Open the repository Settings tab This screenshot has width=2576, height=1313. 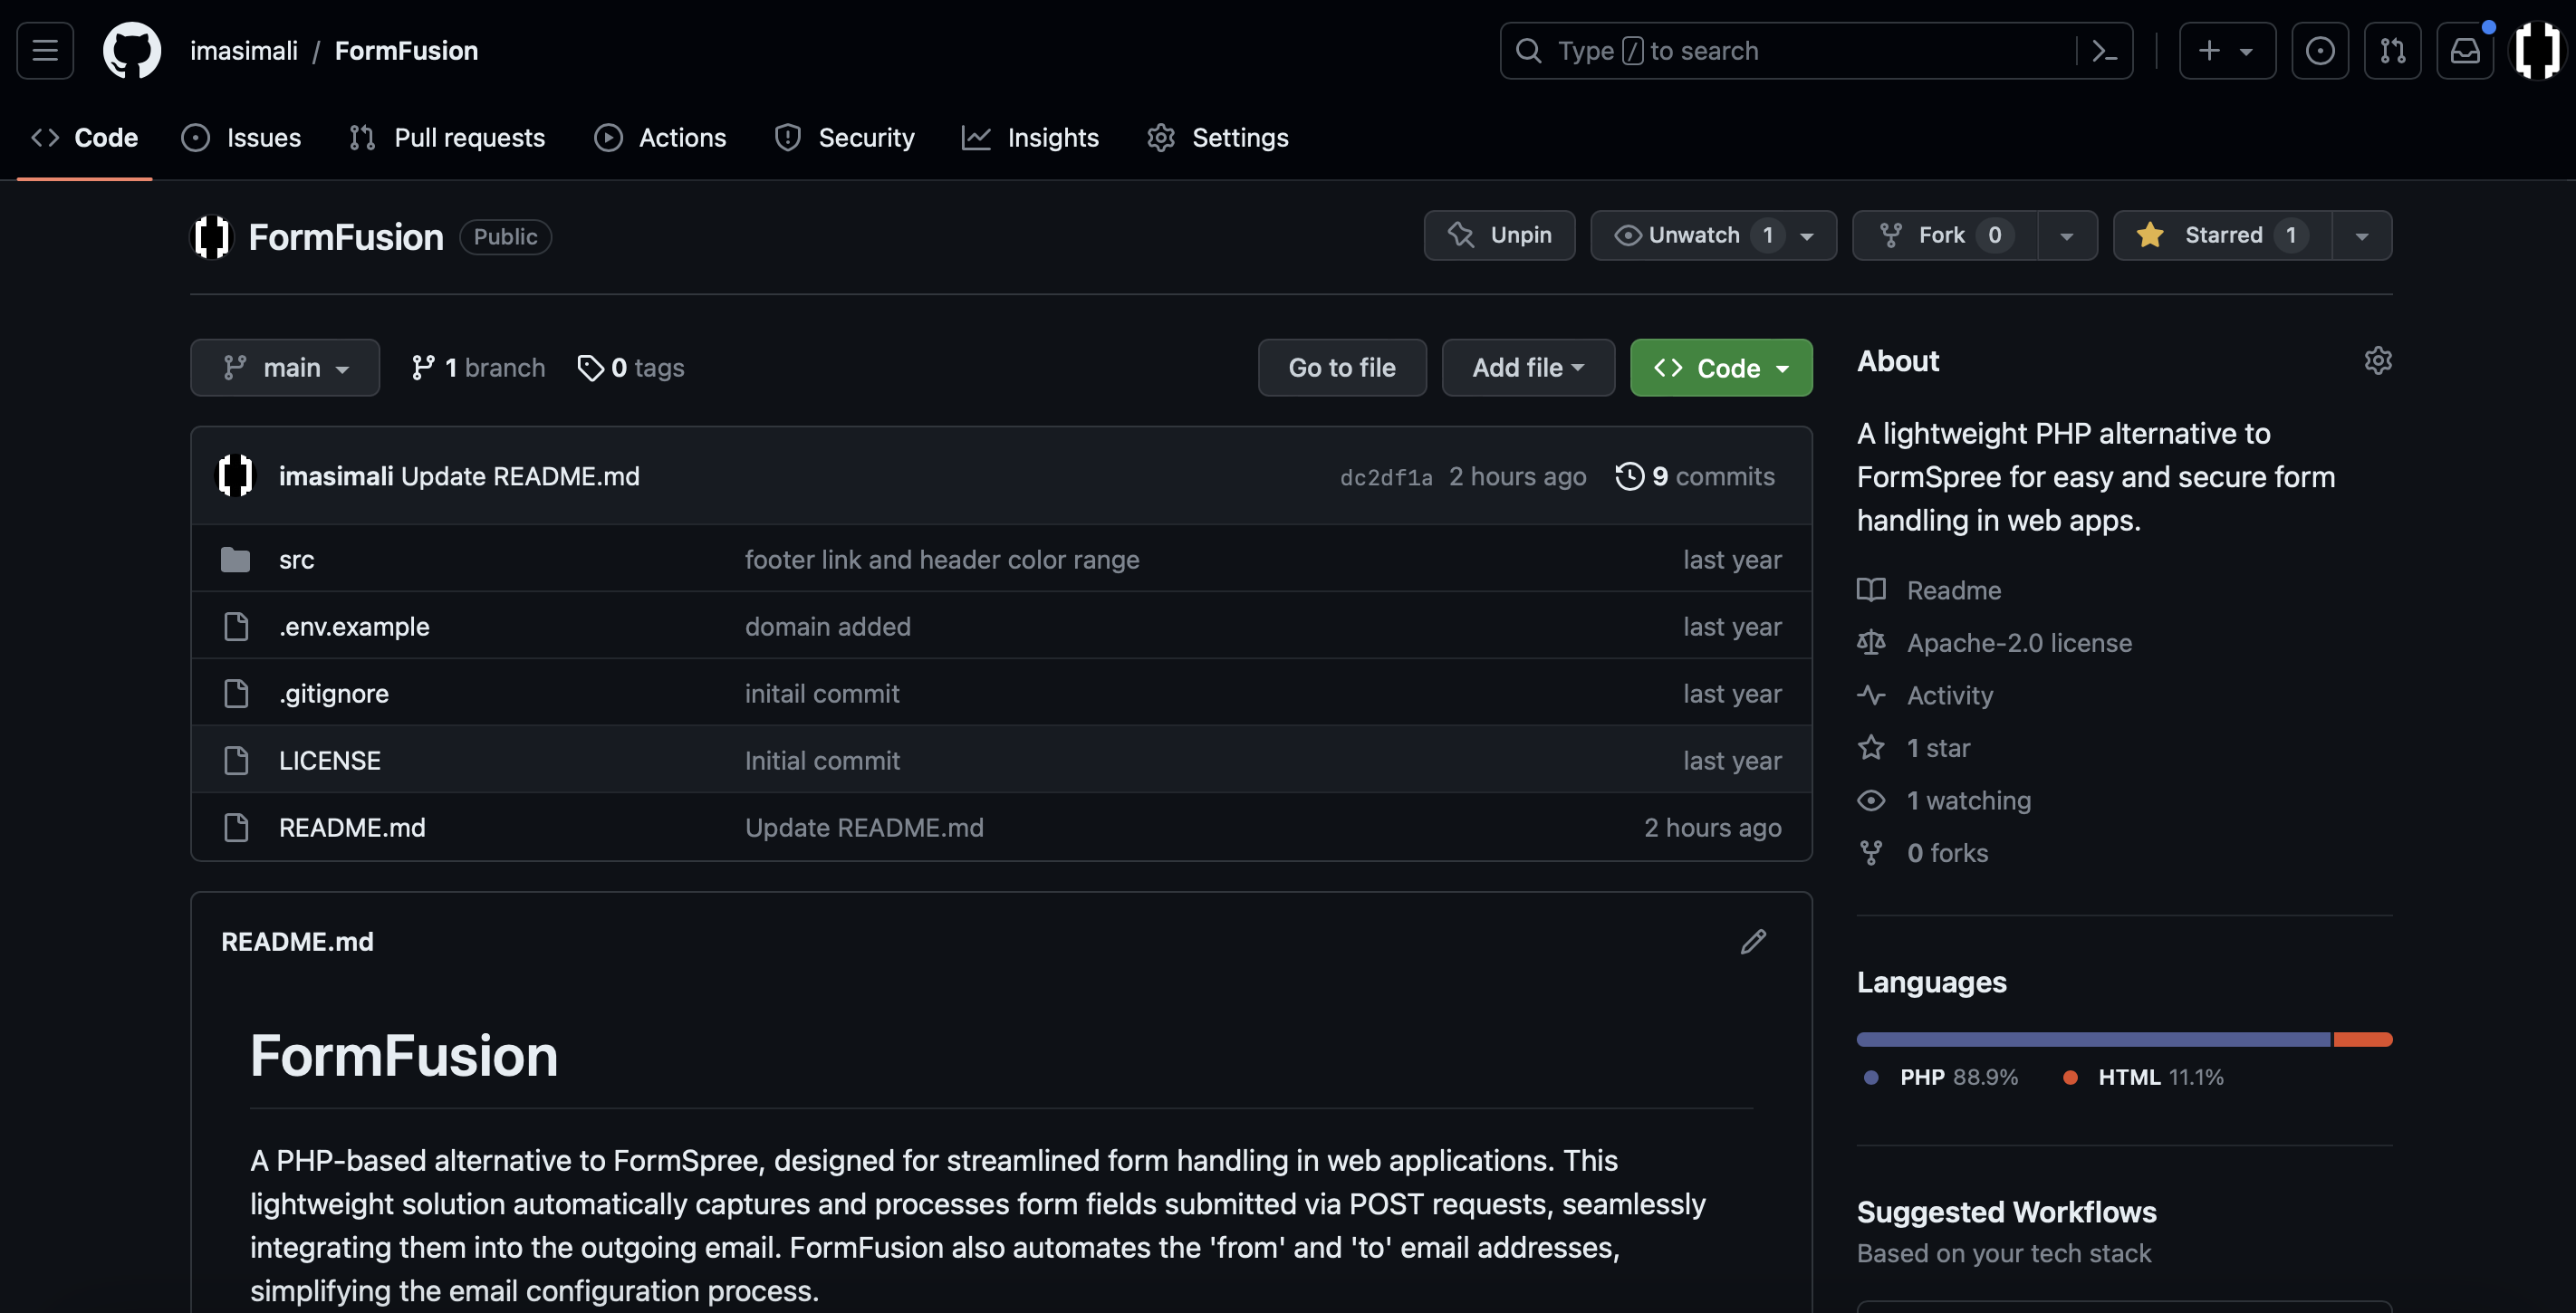(x=1217, y=137)
